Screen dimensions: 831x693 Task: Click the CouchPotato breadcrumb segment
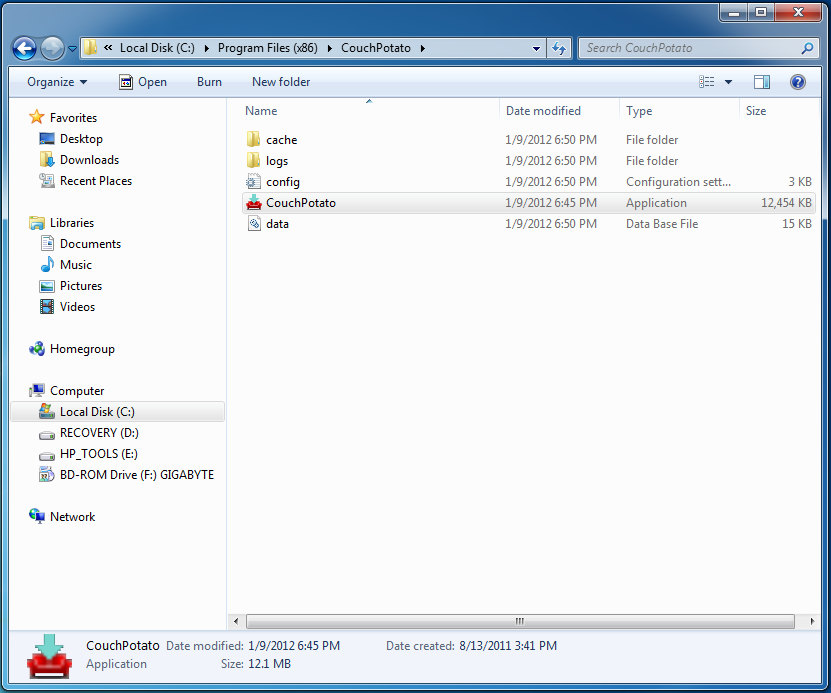tap(376, 48)
